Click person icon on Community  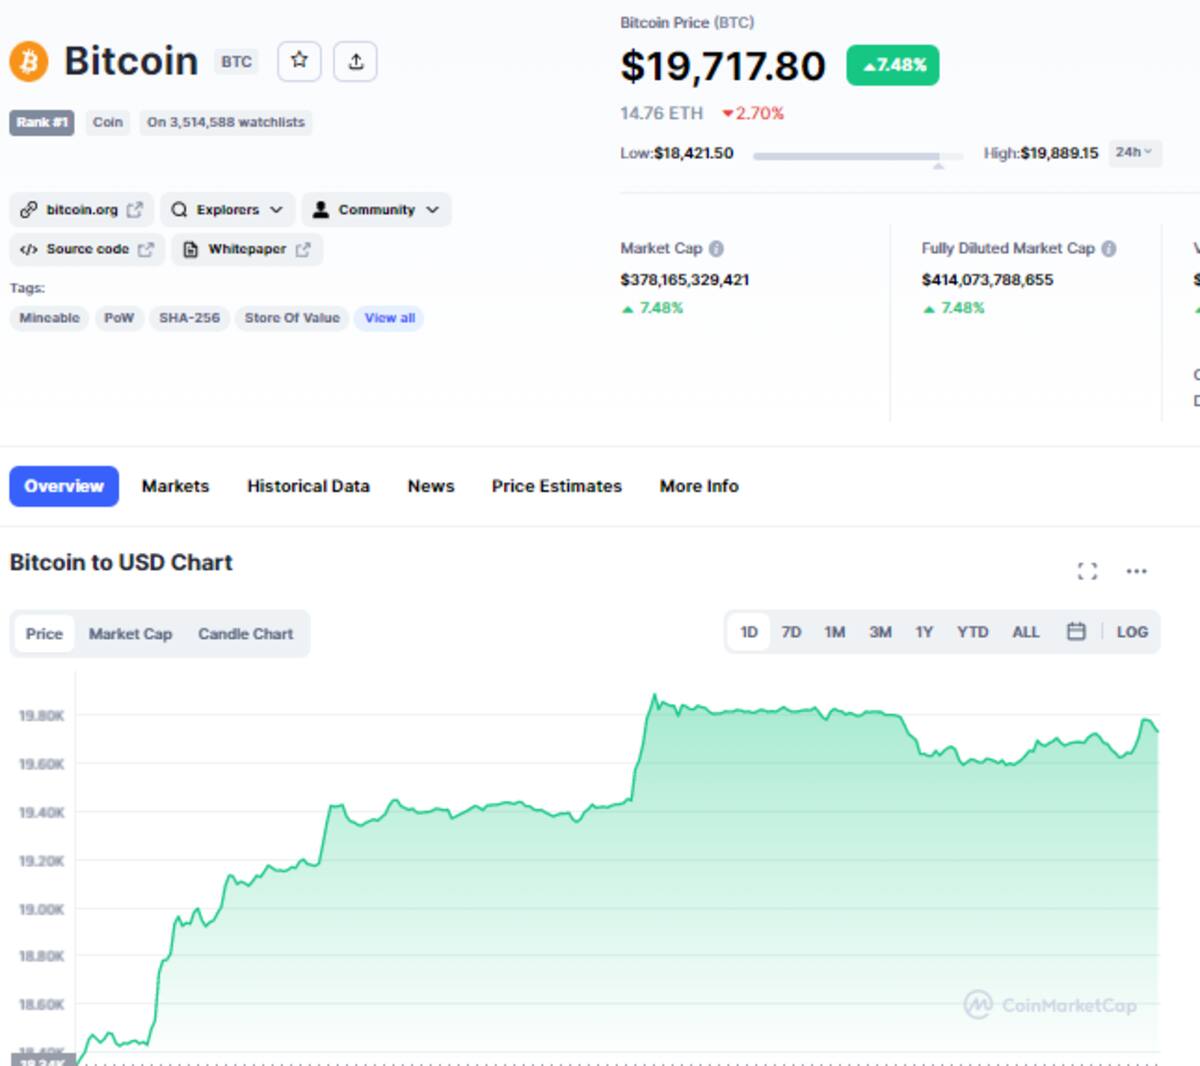tap(320, 209)
